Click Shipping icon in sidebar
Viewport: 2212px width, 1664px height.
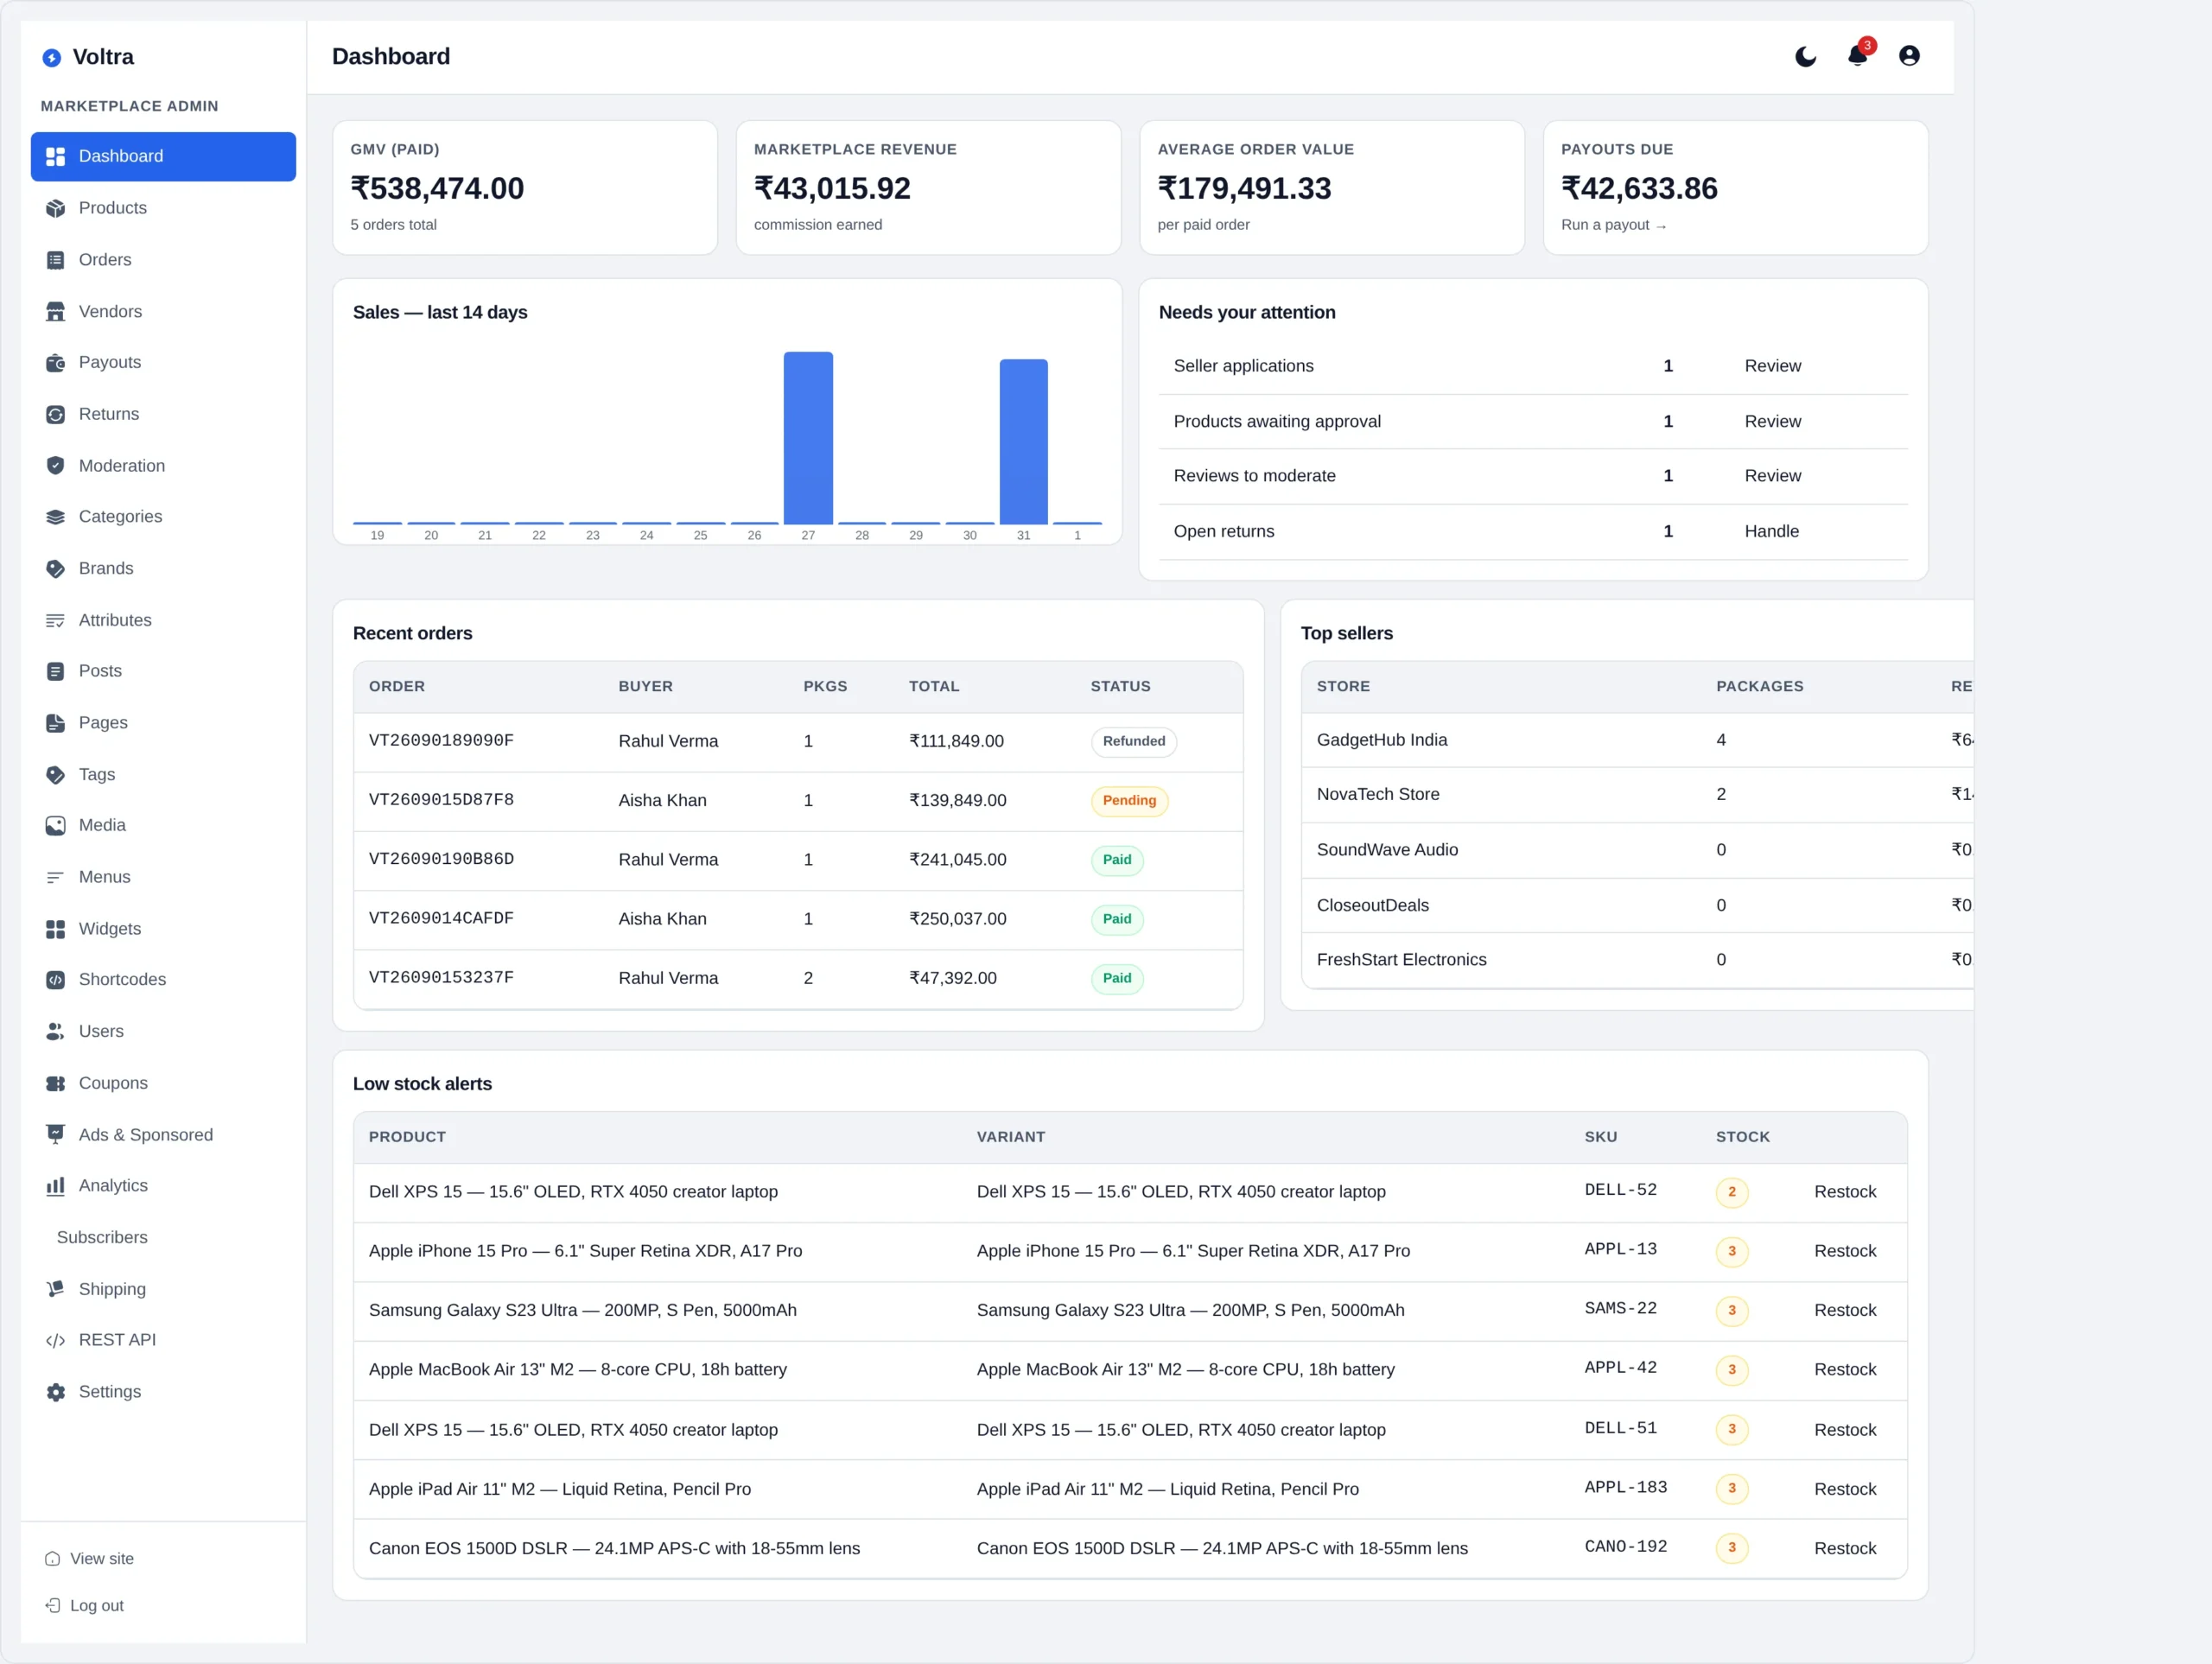click(x=56, y=1289)
